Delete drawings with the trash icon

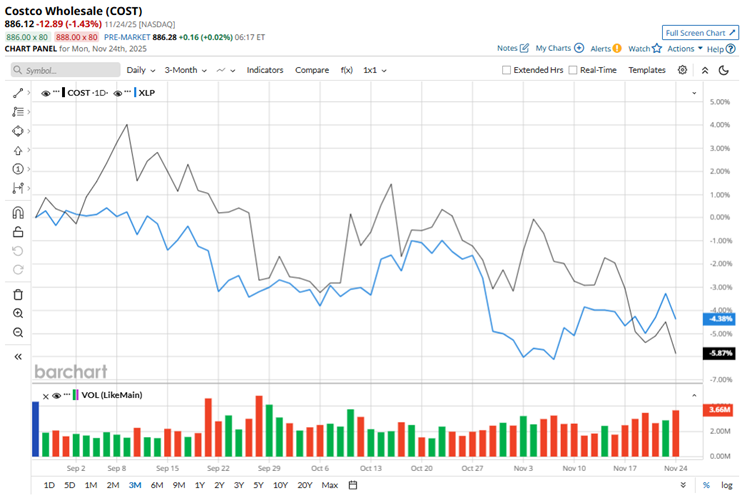18,294
